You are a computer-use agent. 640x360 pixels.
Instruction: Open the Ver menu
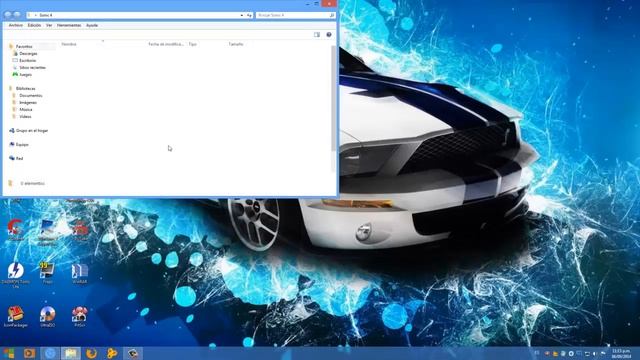(x=49, y=25)
